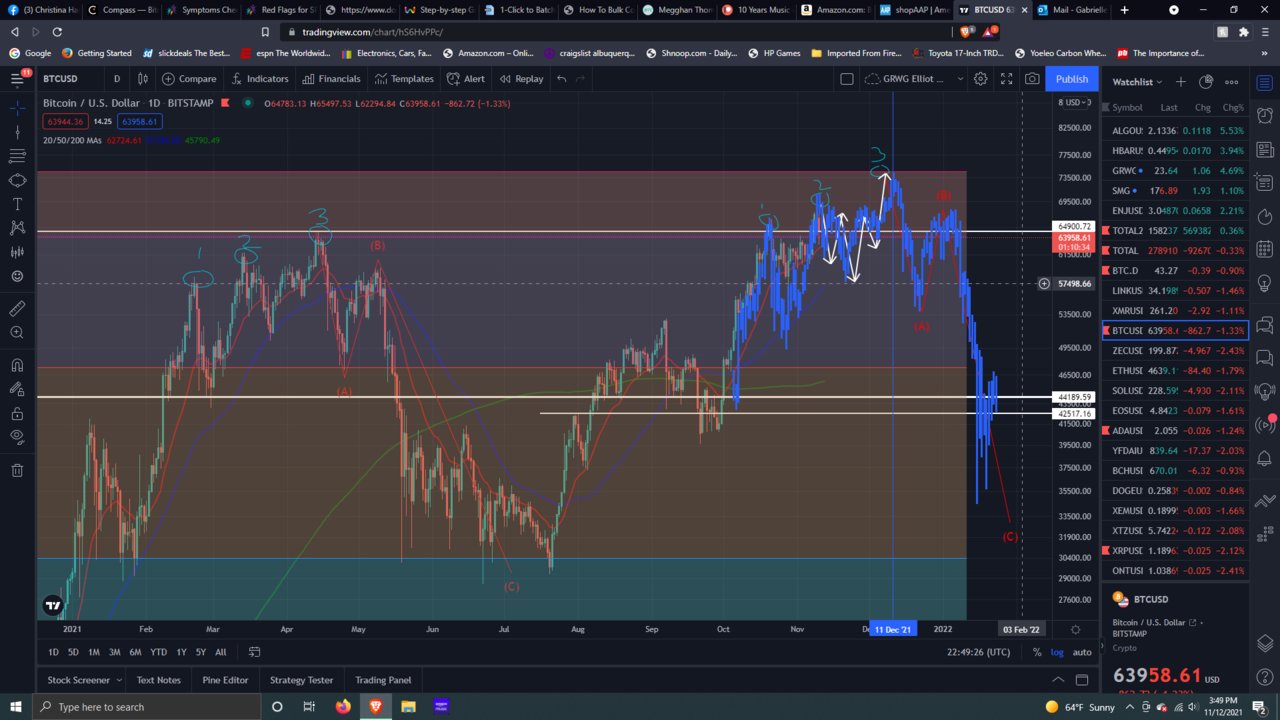
Task: Select the crosshair cursor tool
Action: click(x=17, y=107)
